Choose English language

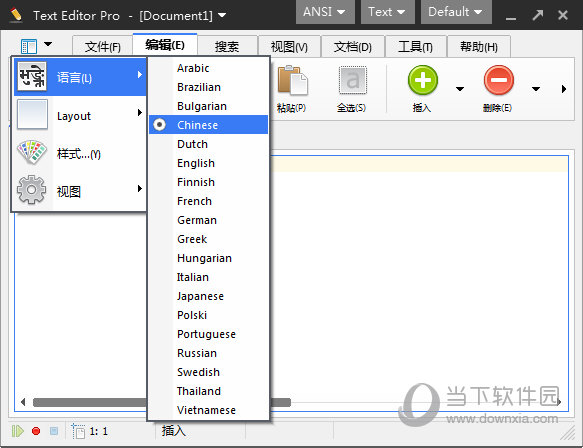click(208, 163)
